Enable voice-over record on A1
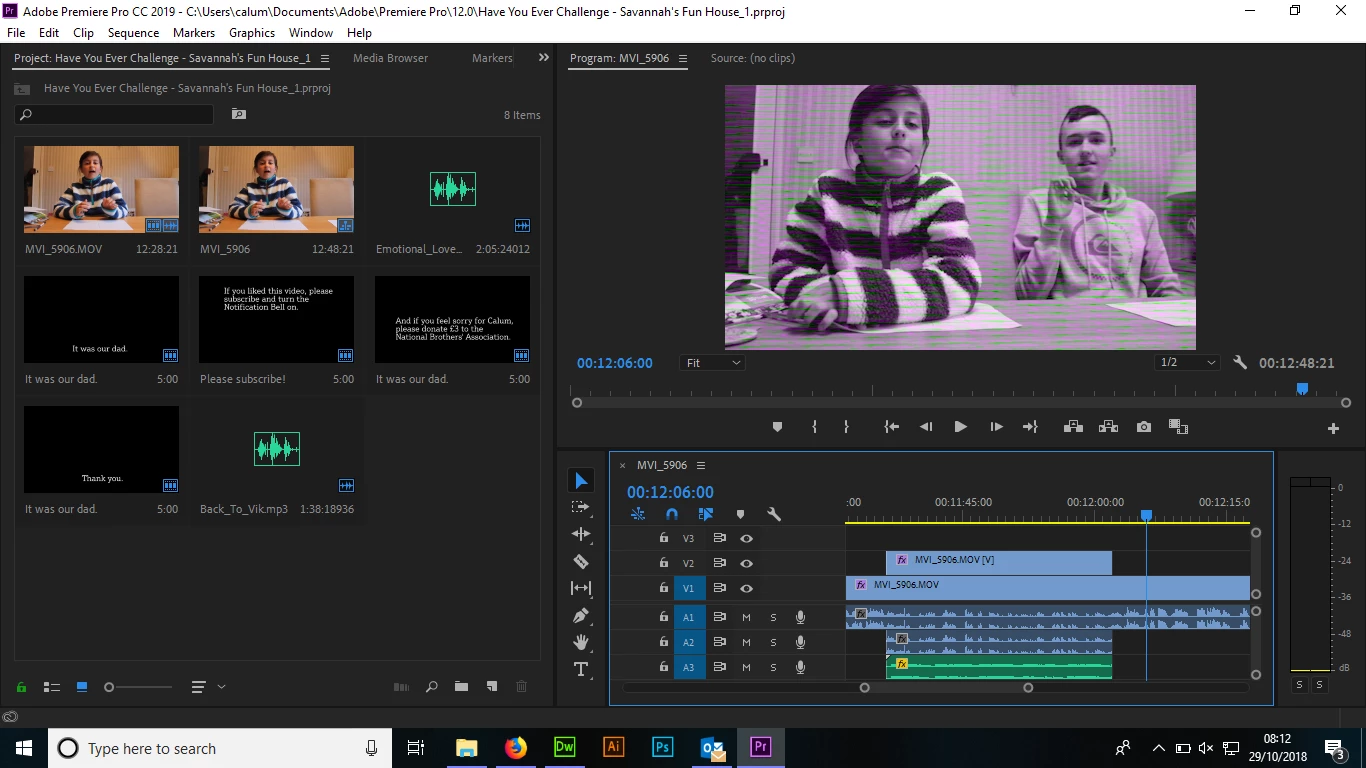Screen dimensions: 1366x768 (800, 617)
